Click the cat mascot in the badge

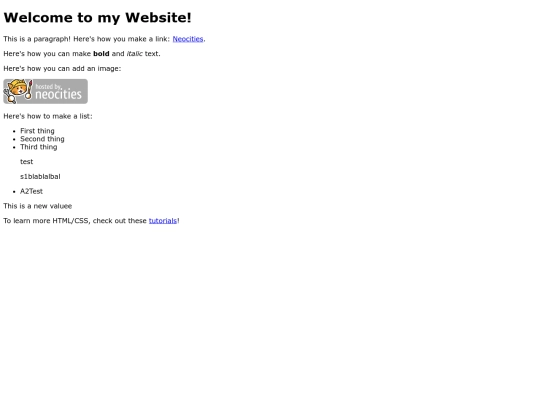coord(18,91)
